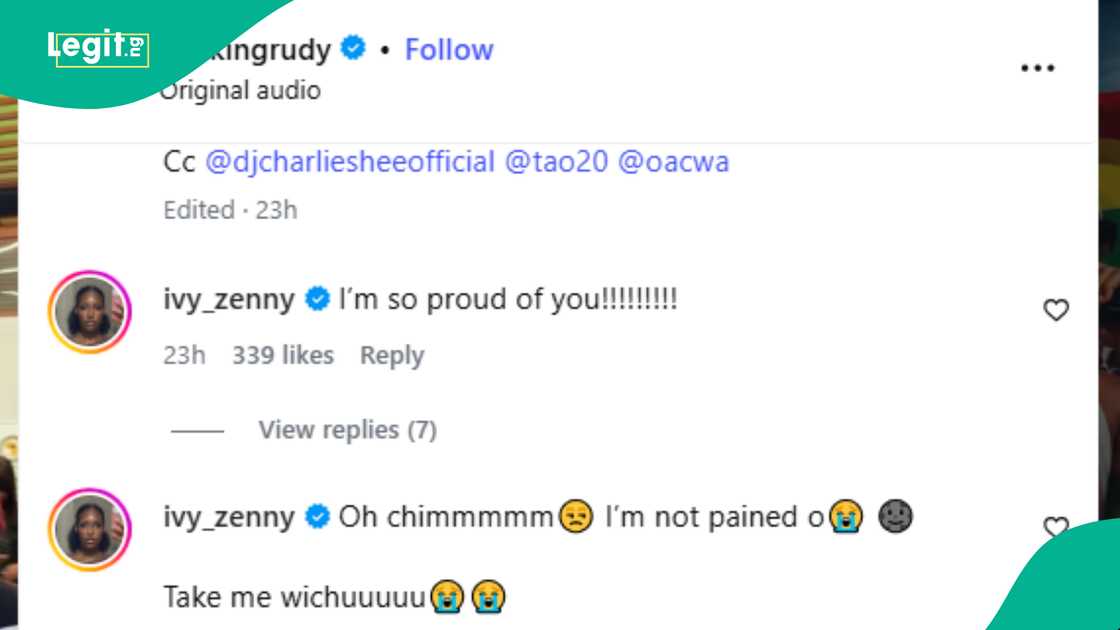The width and height of the screenshot is (1120, 630).
Task: Like ivy_zenny's 'proud of you' comment heart
Action: [x=1055, y=310]
